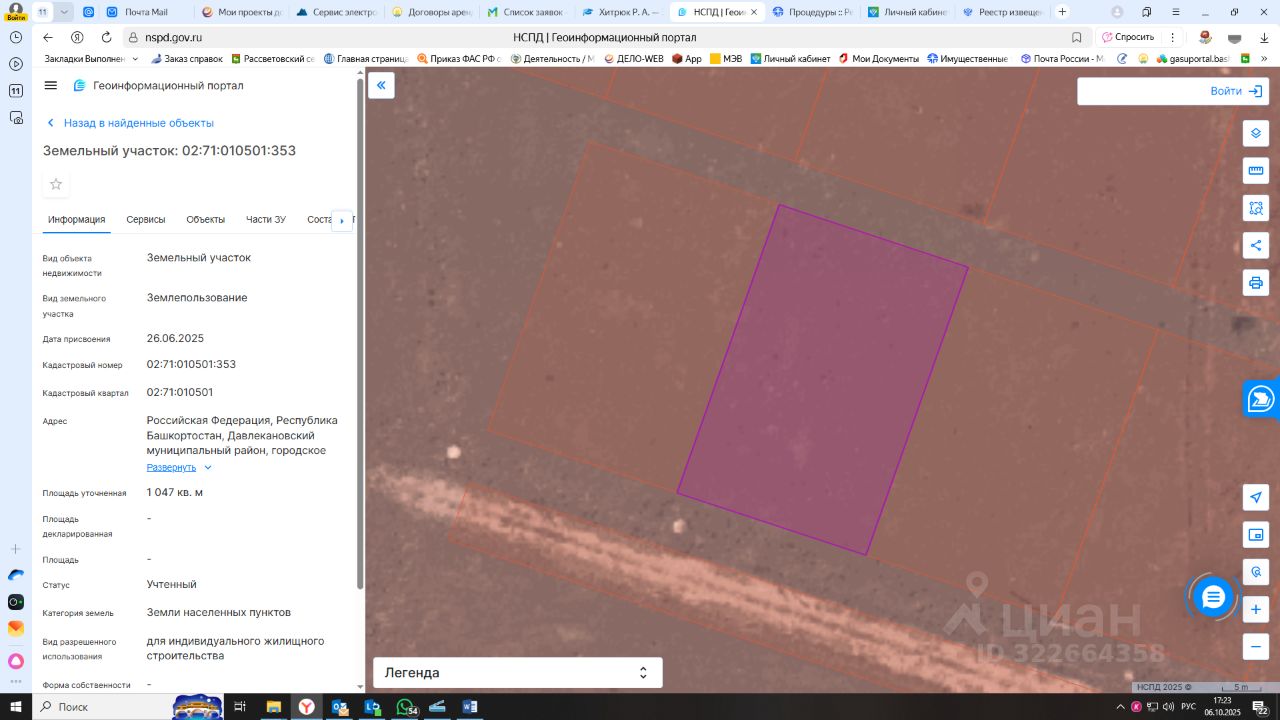This screenshot has width=1280, height=720.
Task: Print the map
Action: point(1256,282)
